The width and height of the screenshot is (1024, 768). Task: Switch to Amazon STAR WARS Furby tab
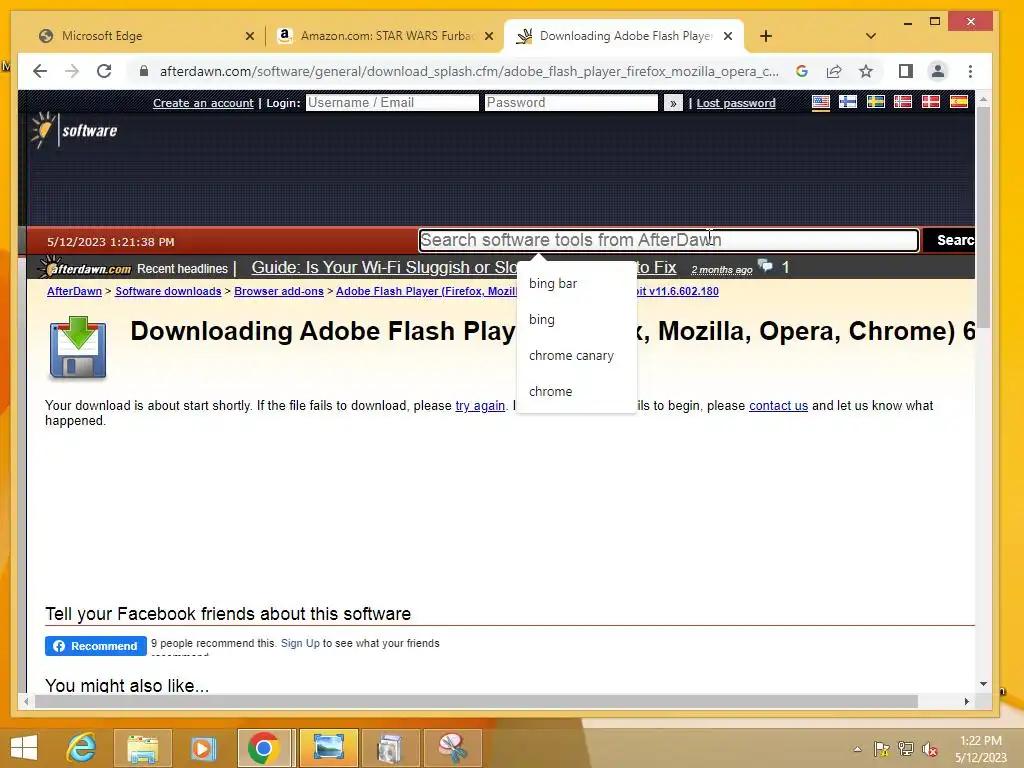385,36
